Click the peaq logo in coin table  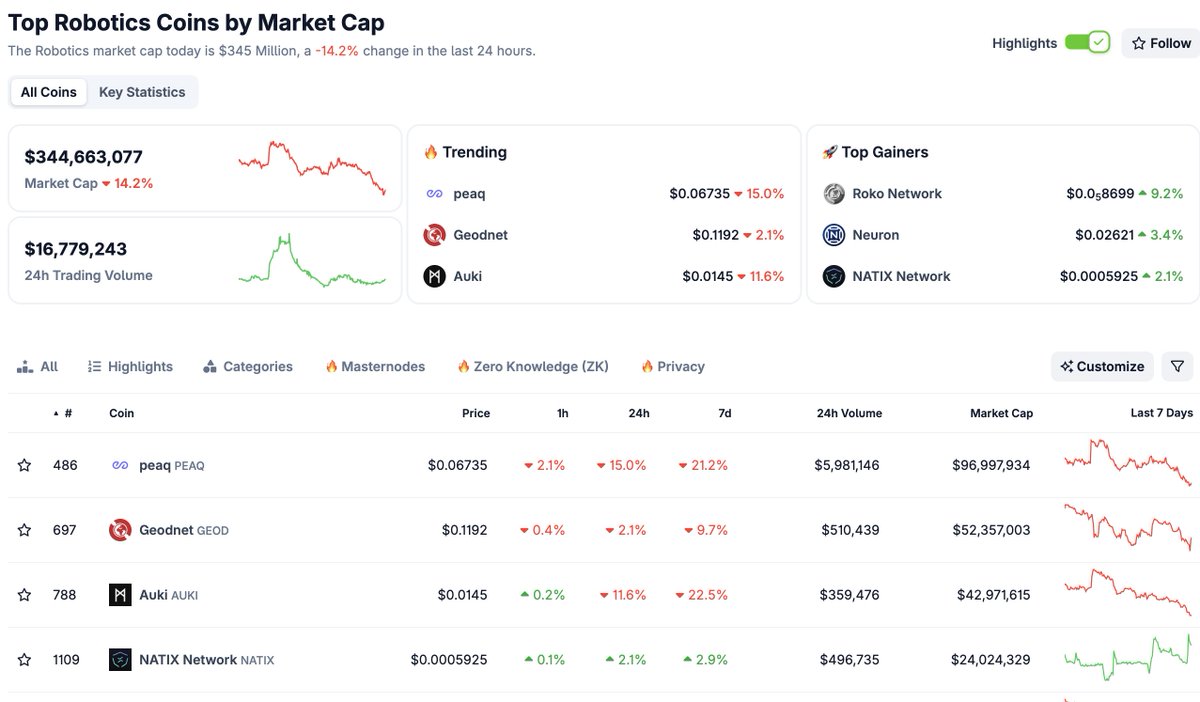(120, 465)
